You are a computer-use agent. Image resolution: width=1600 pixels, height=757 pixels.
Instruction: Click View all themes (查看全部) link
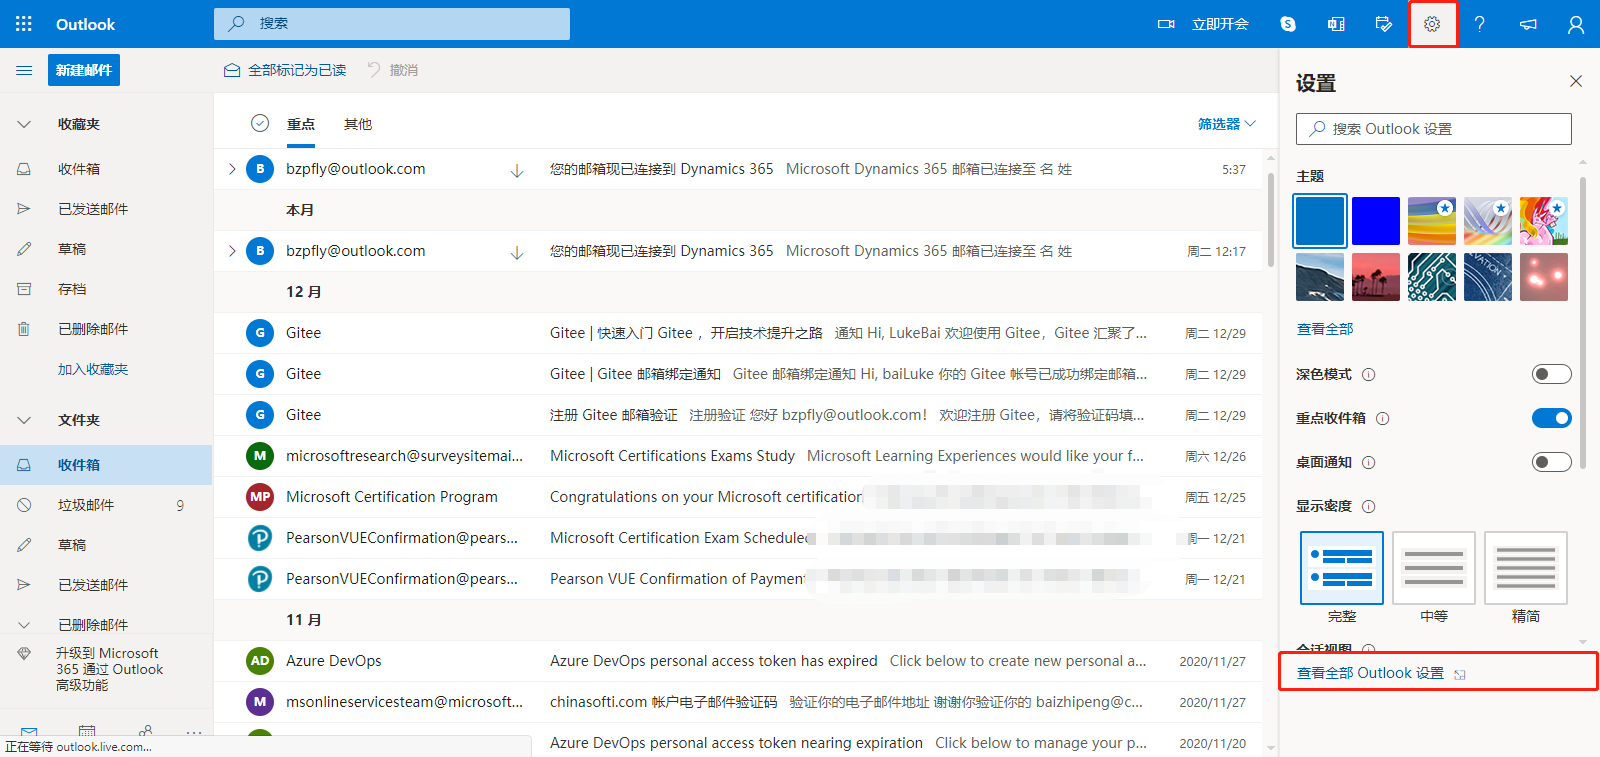click(x=1325, y=329)
